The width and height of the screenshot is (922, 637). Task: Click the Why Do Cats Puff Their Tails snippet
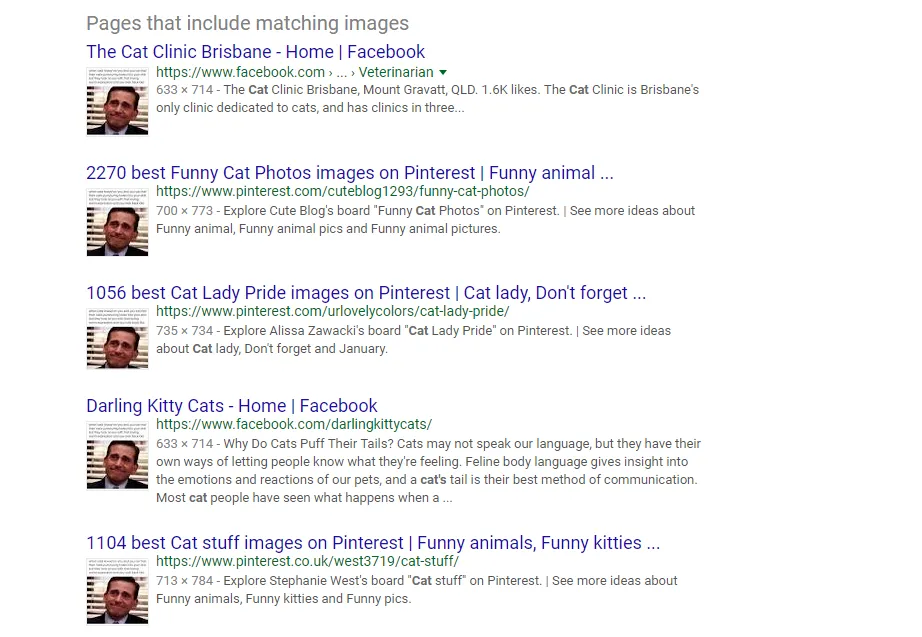pos(428,471)
